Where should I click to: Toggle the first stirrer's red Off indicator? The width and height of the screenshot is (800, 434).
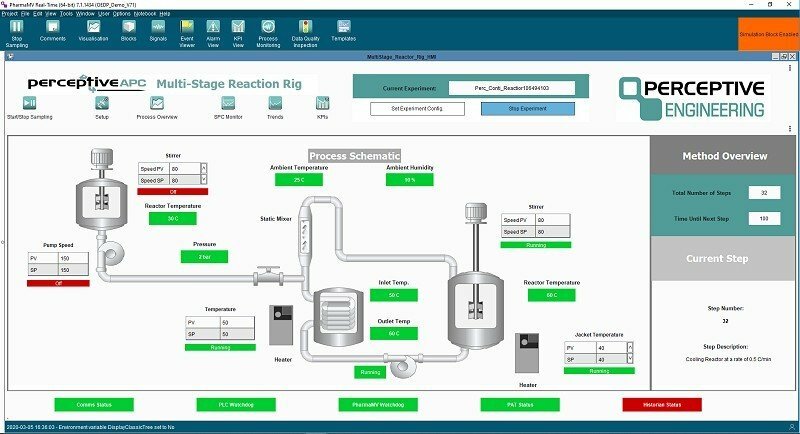tap(172, 192)
